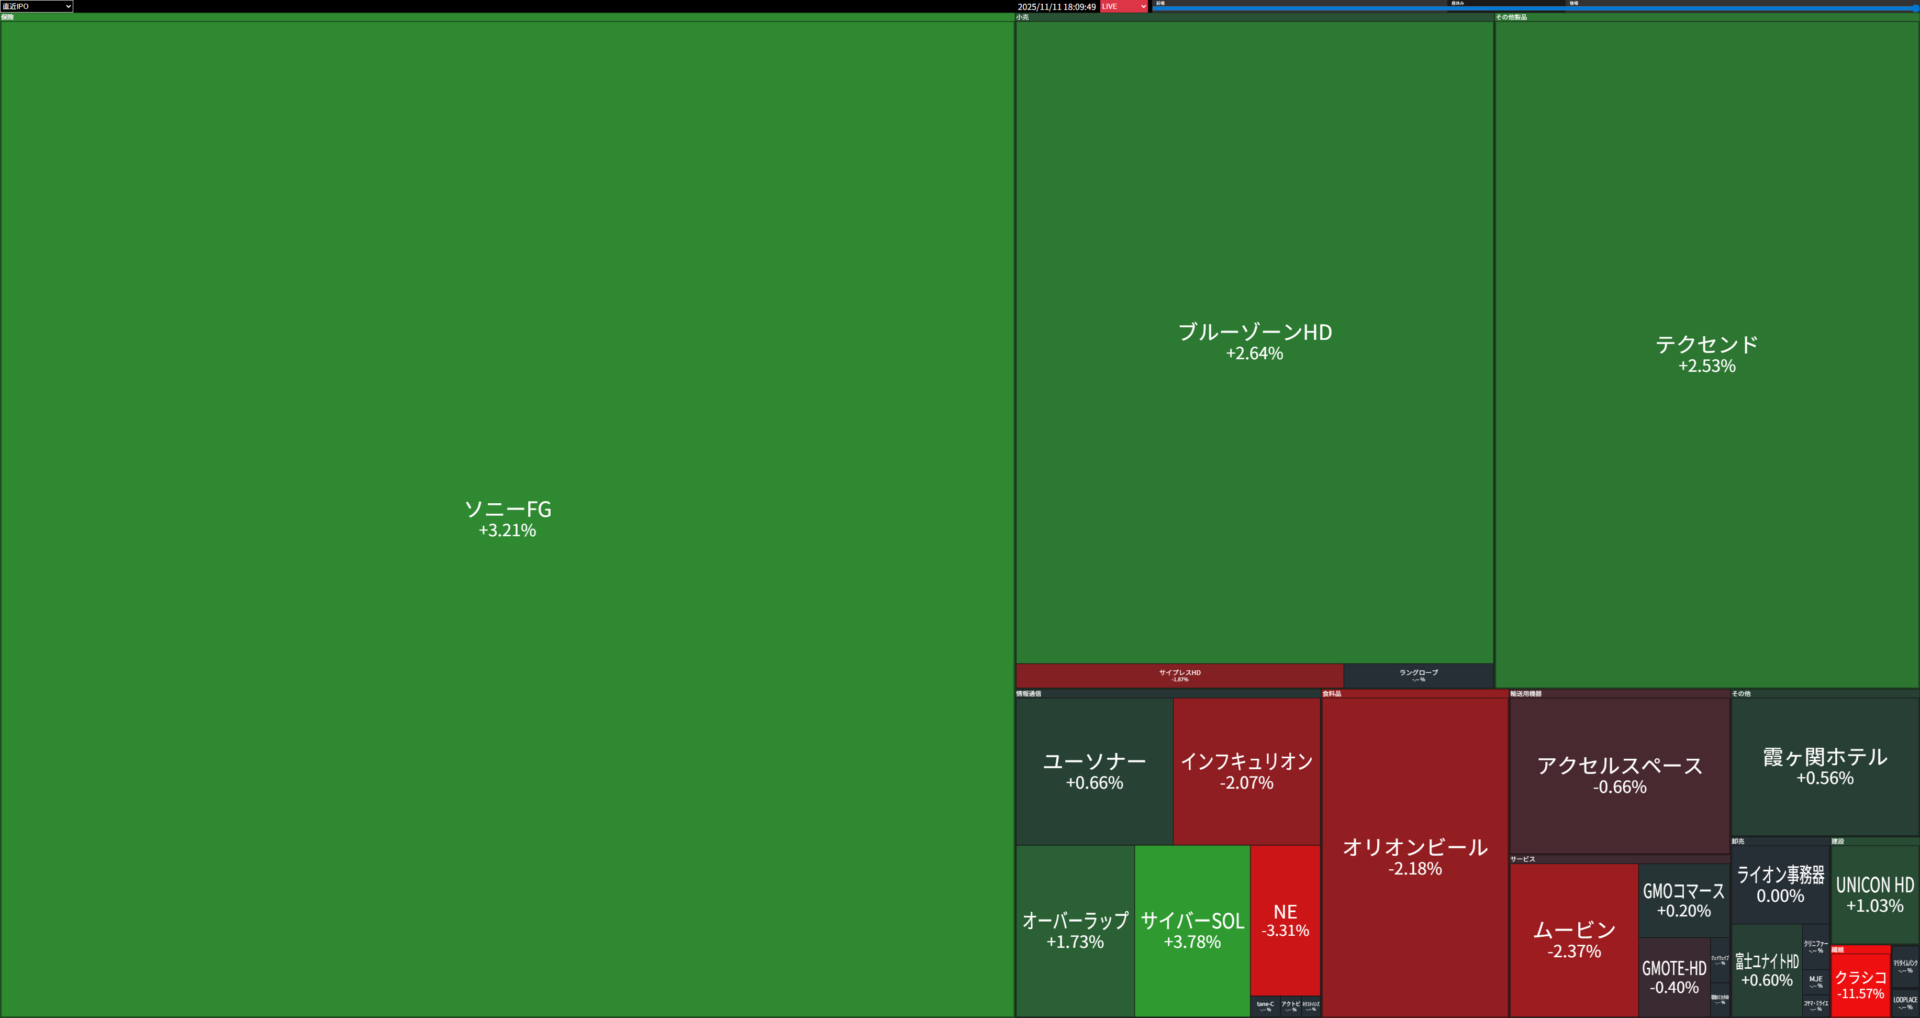The image size is (1920, 1018).
Task: Select the インフキュリオン tile
Action: pos(1246,771)
